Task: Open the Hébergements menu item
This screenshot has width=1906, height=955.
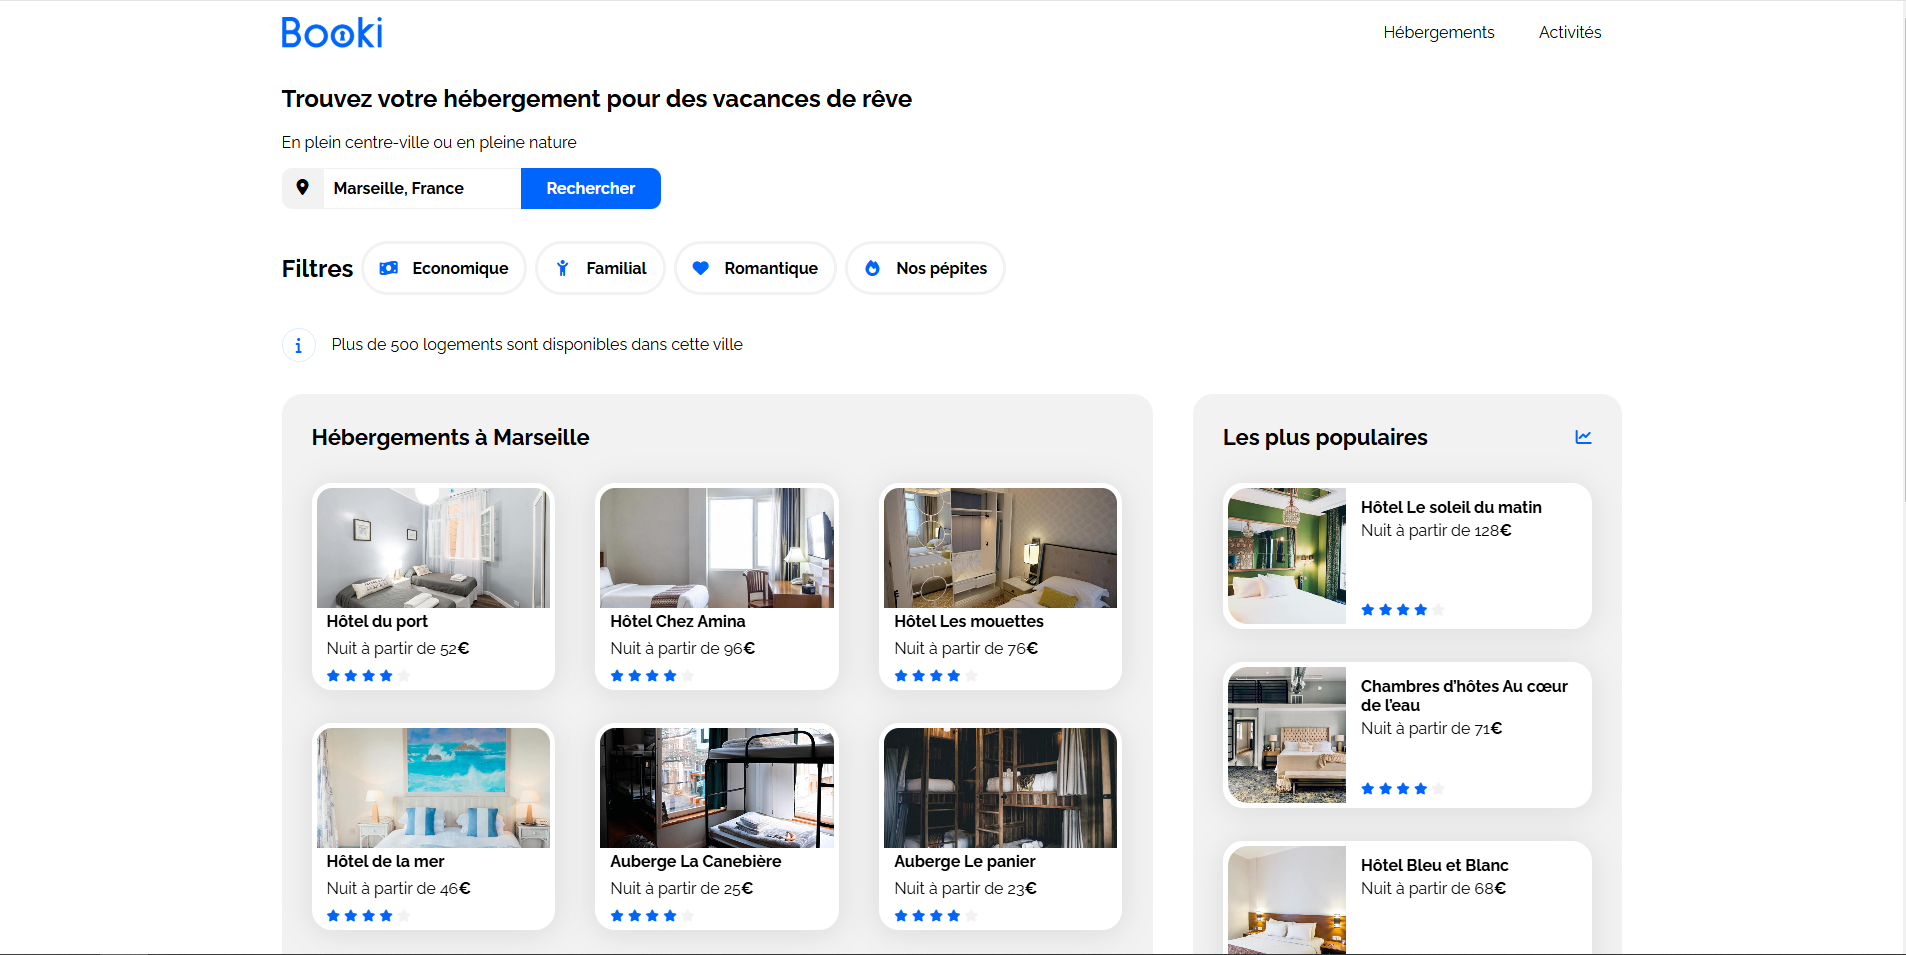Action: pos(1438,32)
